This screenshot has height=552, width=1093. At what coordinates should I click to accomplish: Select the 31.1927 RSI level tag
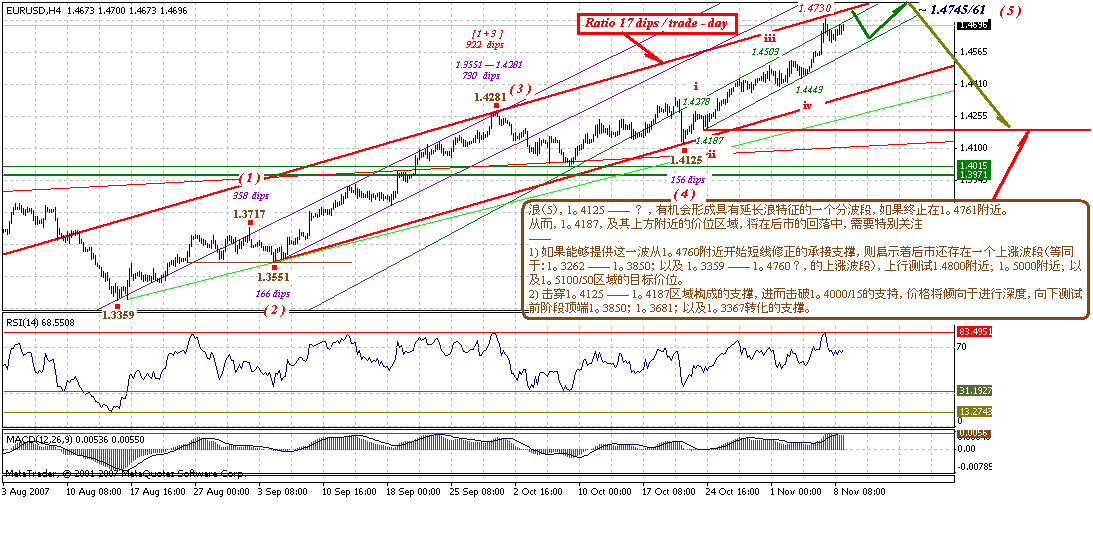click(974, 390)
